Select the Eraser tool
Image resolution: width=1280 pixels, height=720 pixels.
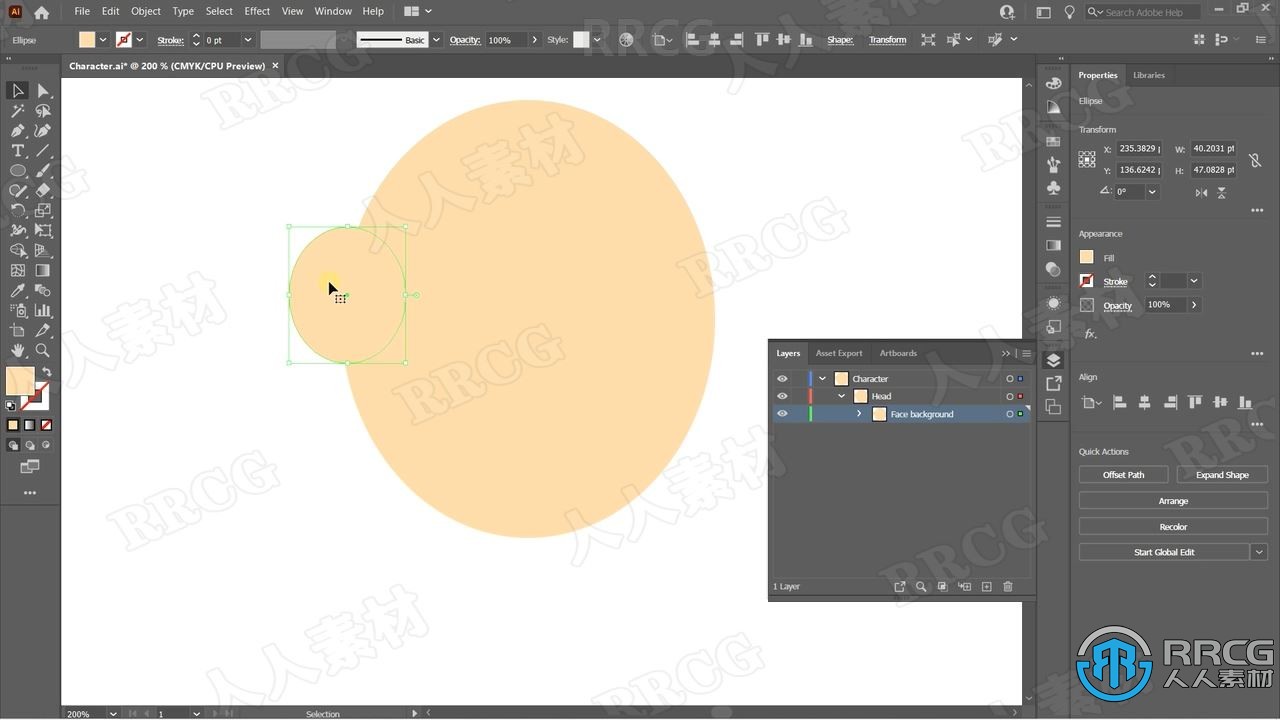tap(43, 191)
